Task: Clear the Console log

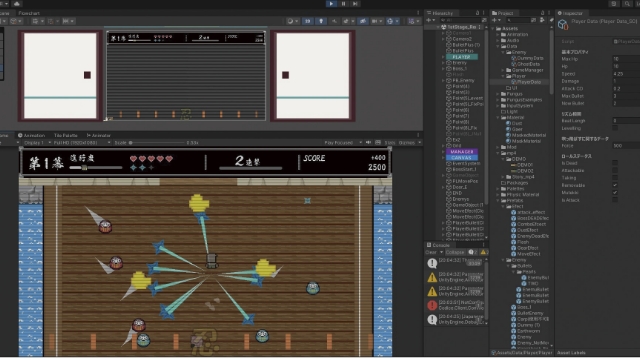Action: 431,252
